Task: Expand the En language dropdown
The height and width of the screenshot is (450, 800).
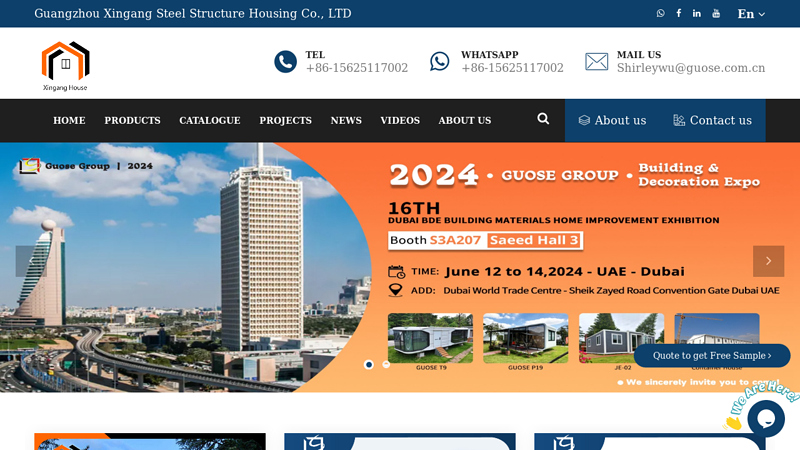Action: point(751,14)
